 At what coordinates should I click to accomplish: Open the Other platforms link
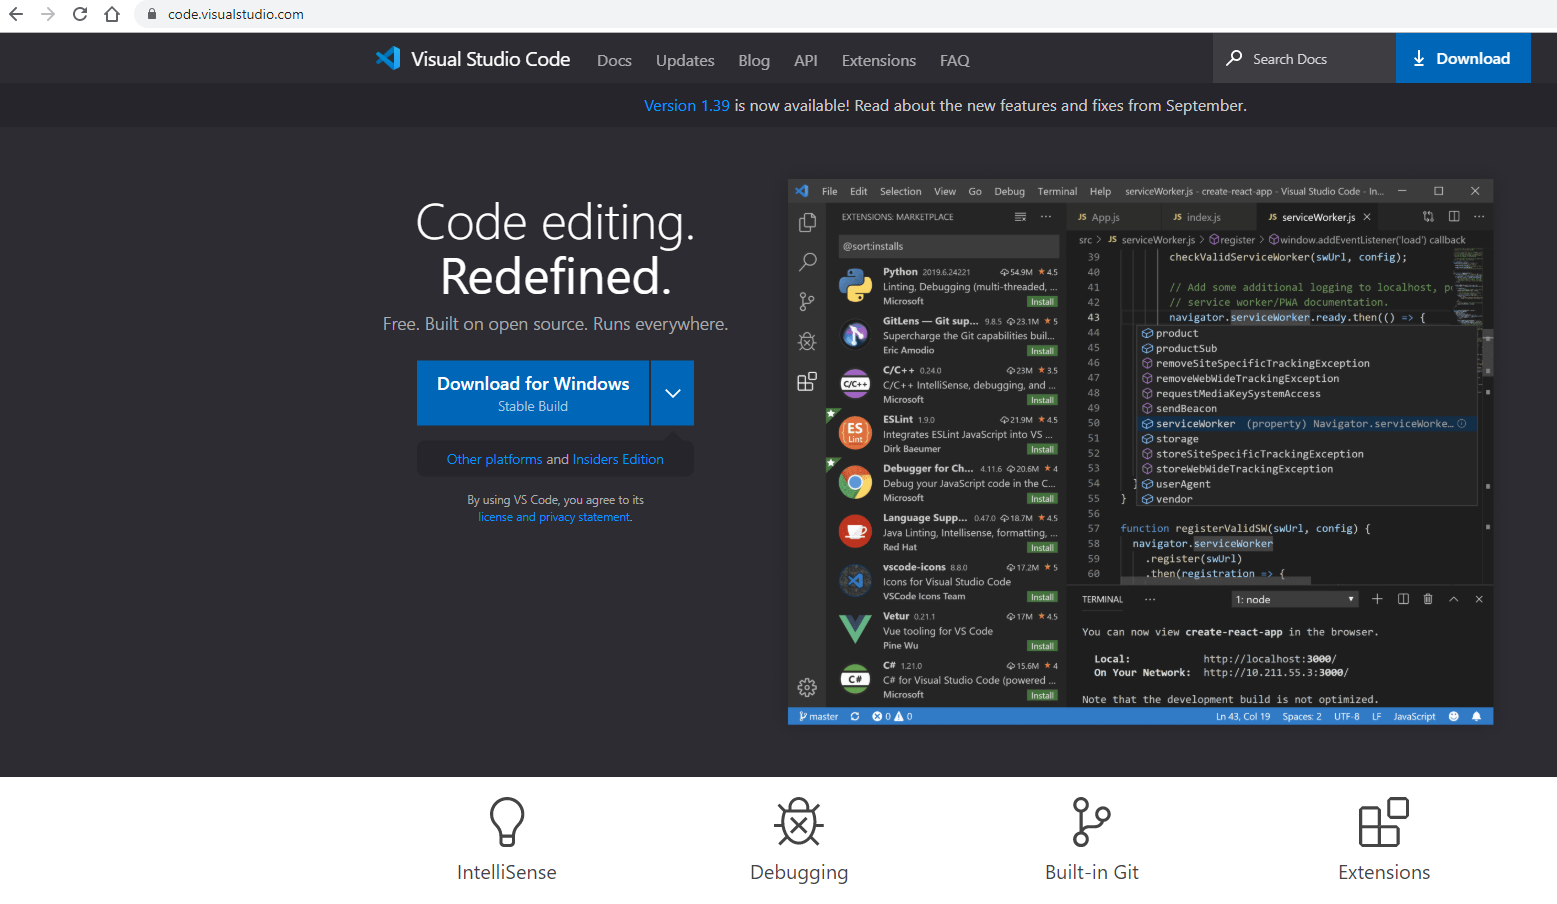[x=494, y=459]
